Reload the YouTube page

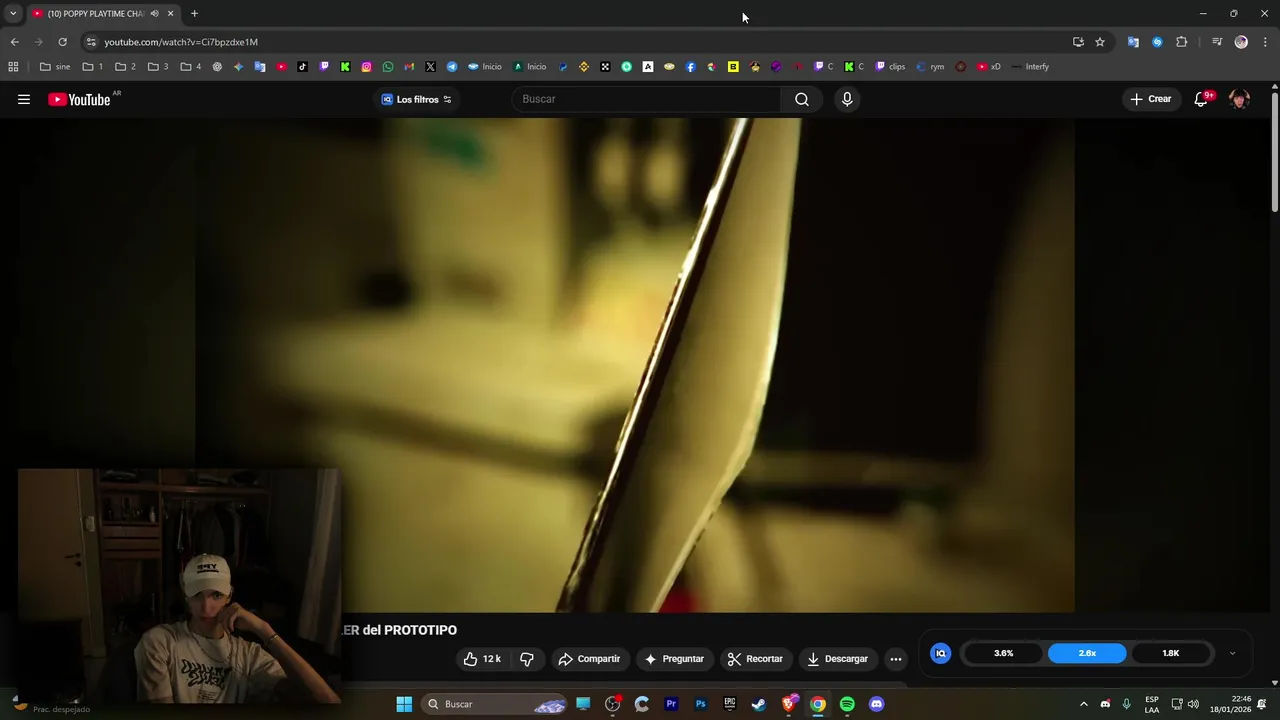tap(62, 42)
